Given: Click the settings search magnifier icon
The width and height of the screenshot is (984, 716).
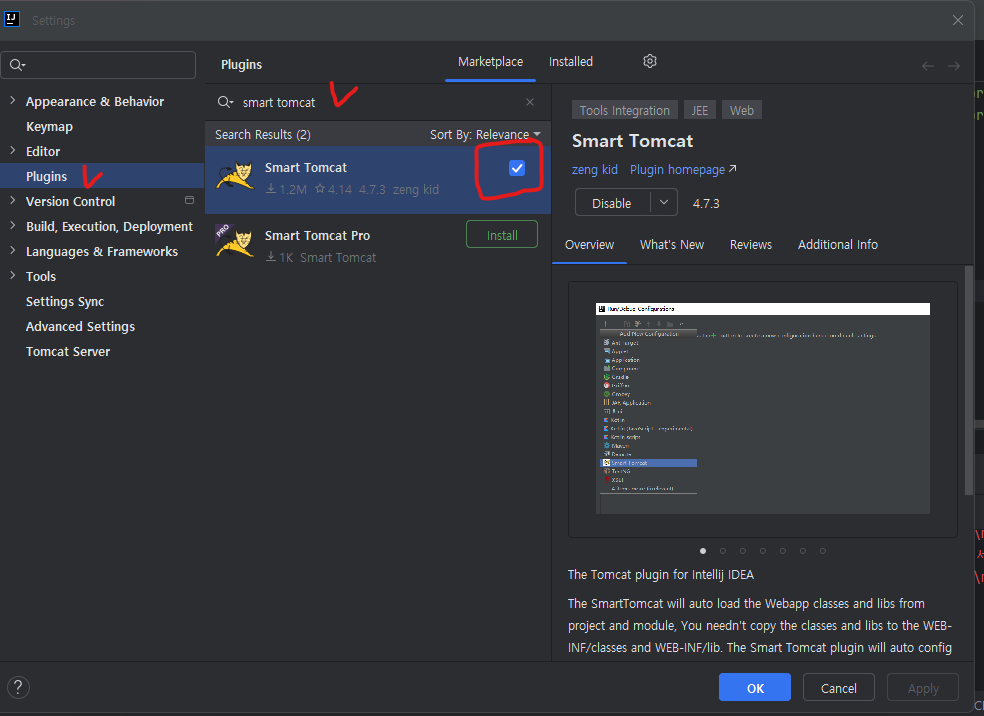Looking at the screenshot, I should point(17,65).
